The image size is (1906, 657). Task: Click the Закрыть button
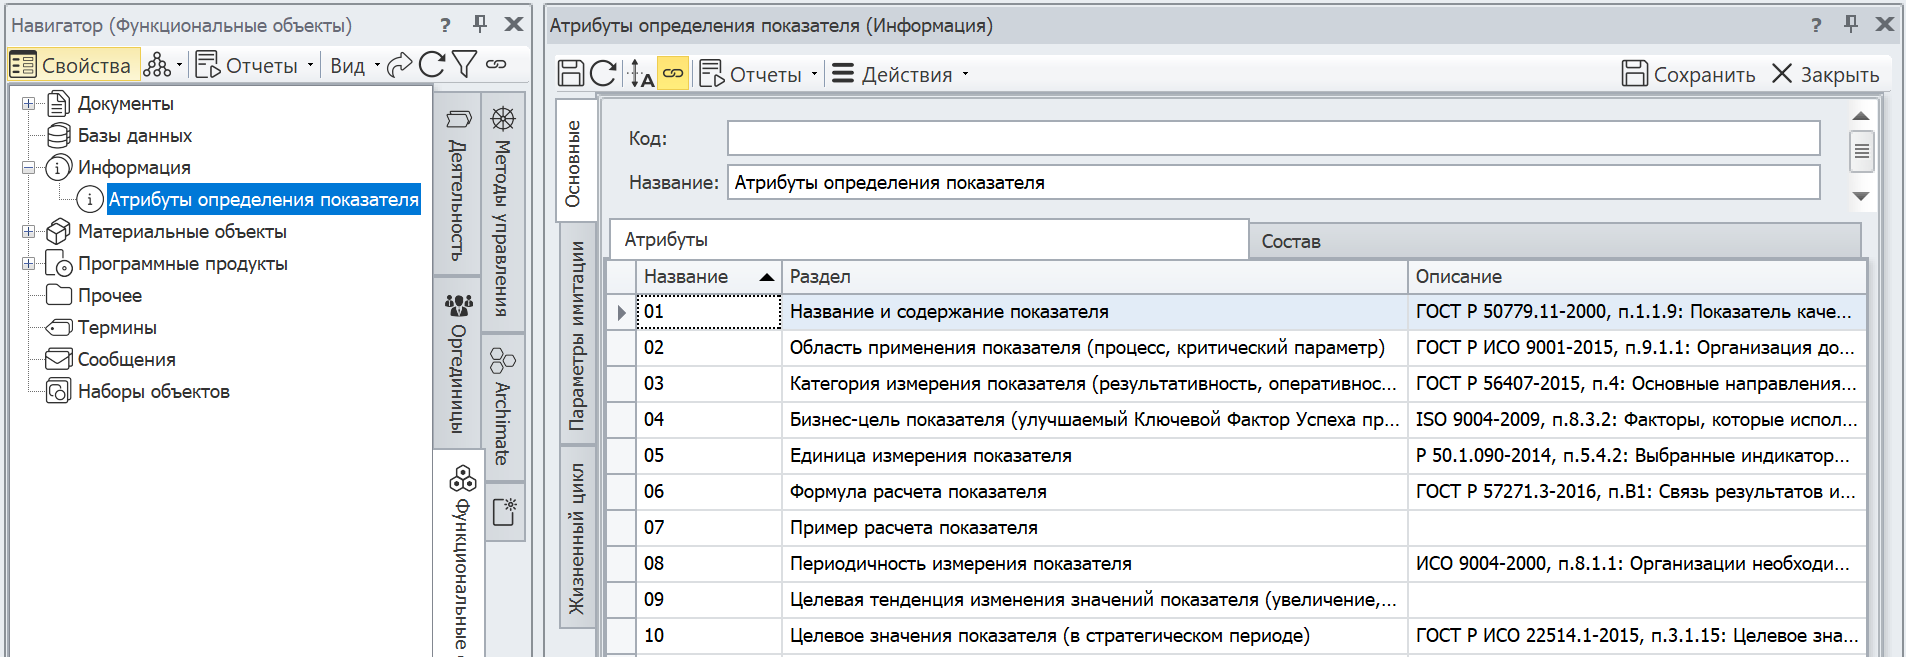point(1826,75)
